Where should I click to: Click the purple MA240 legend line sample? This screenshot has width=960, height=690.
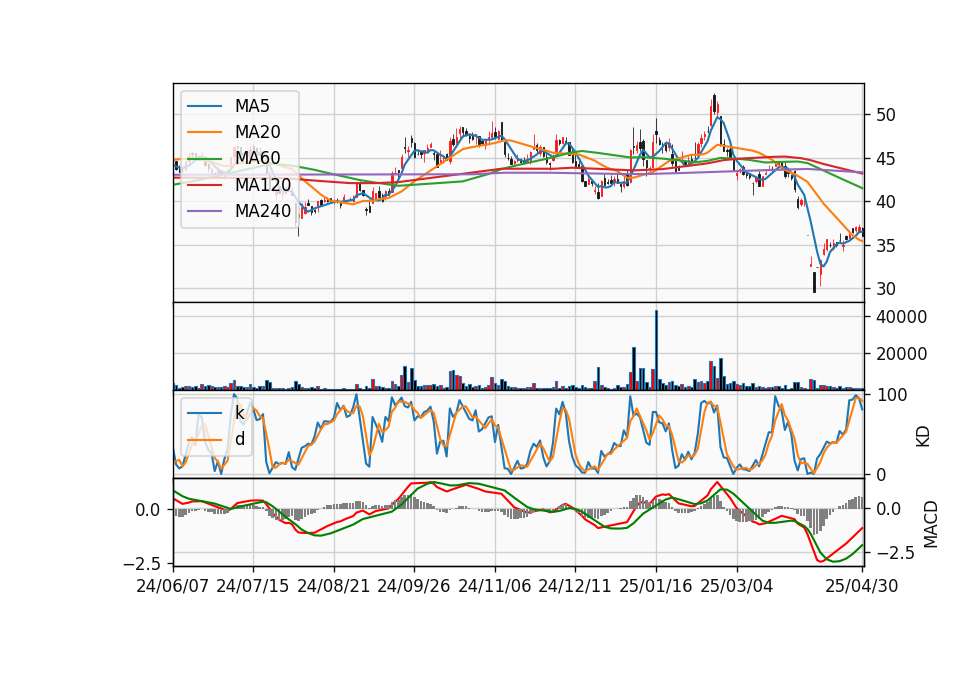[204, 211]
